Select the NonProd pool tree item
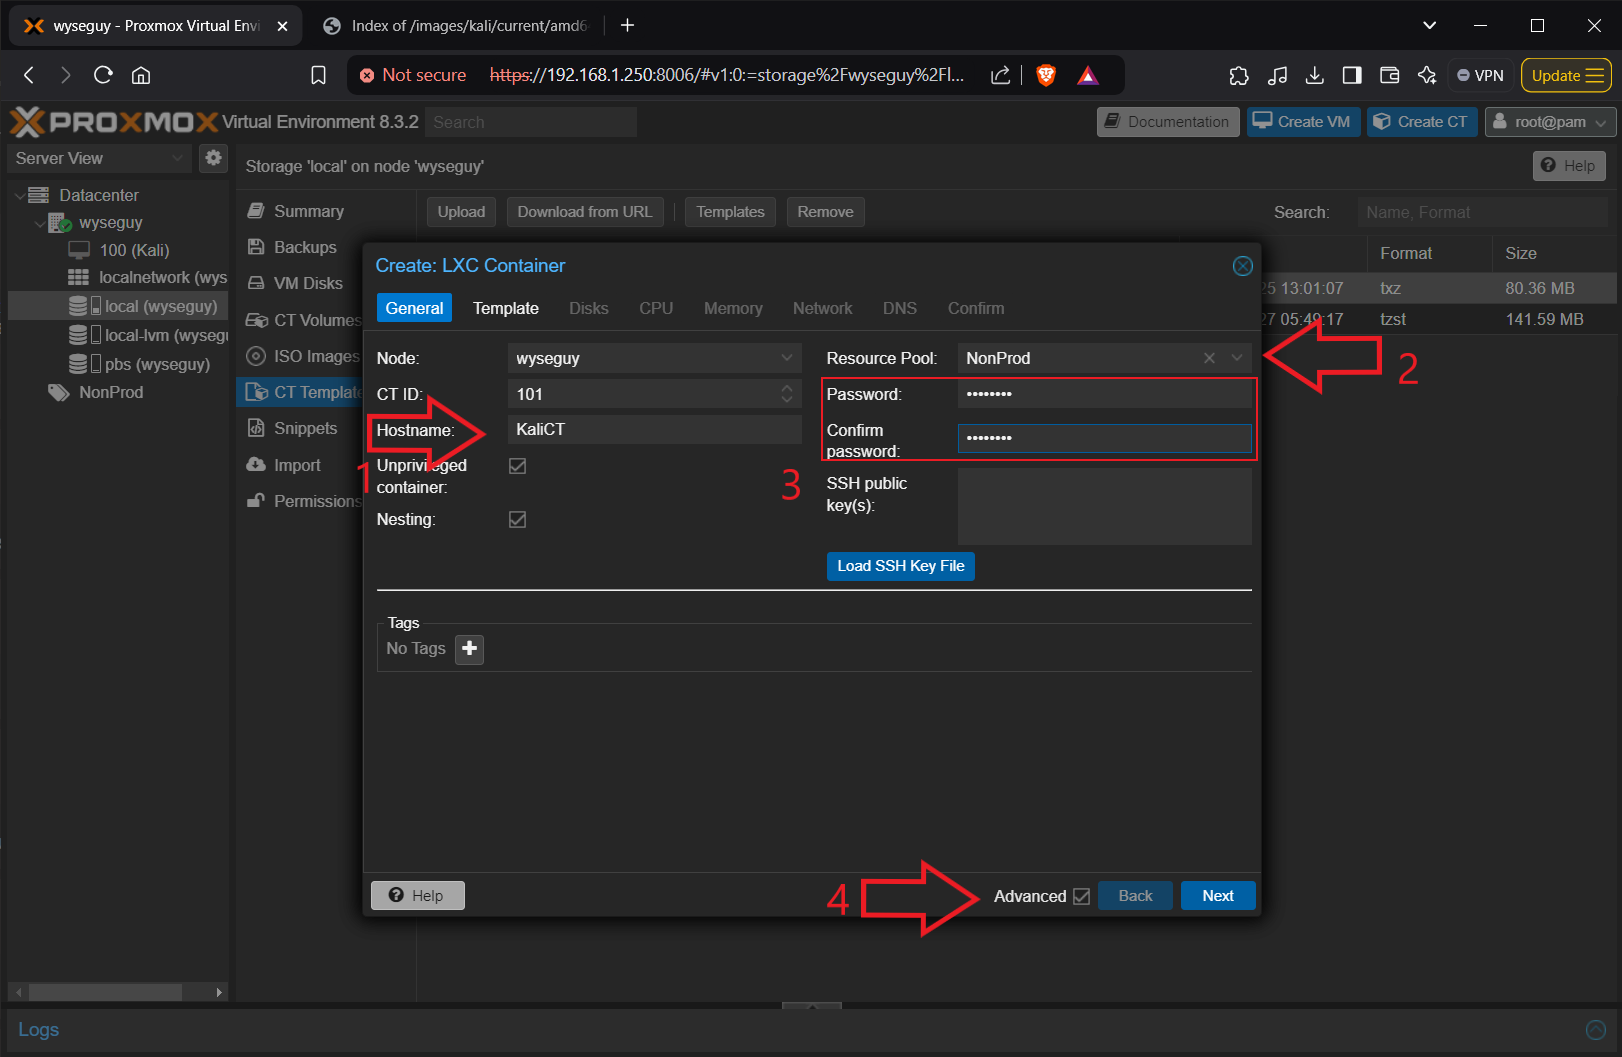 coord(96,392)
